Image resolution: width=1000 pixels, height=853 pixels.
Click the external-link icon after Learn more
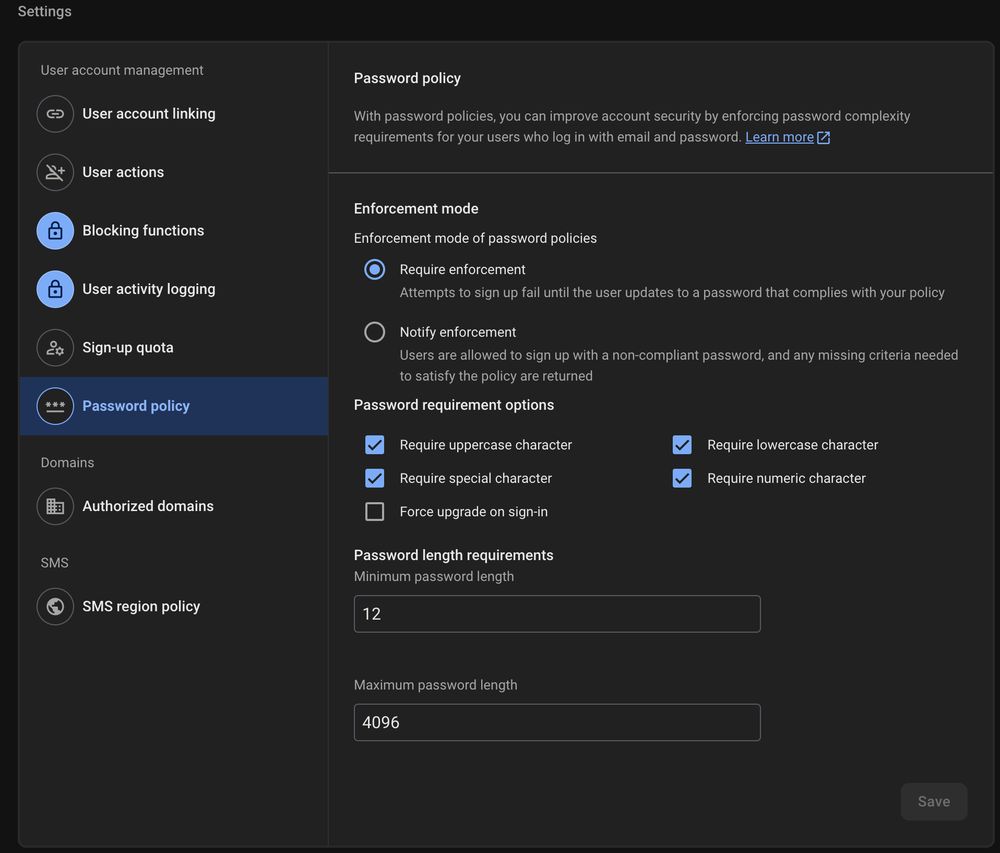point(823,138)
